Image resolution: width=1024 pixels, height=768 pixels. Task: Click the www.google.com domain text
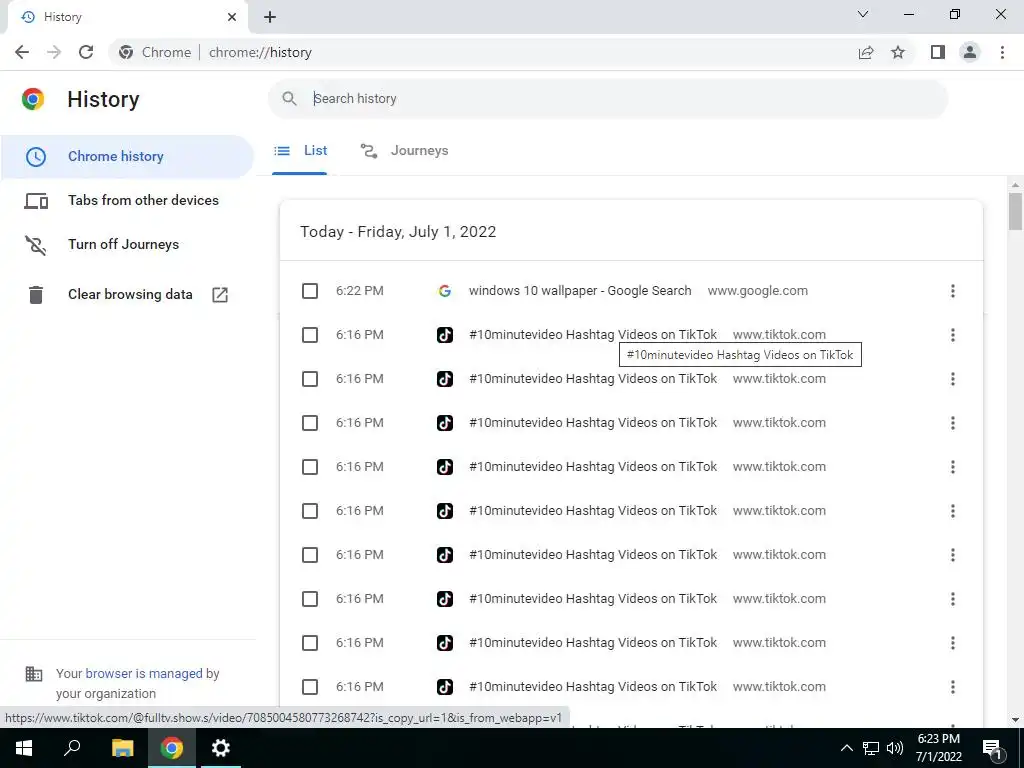click(758, 291)
